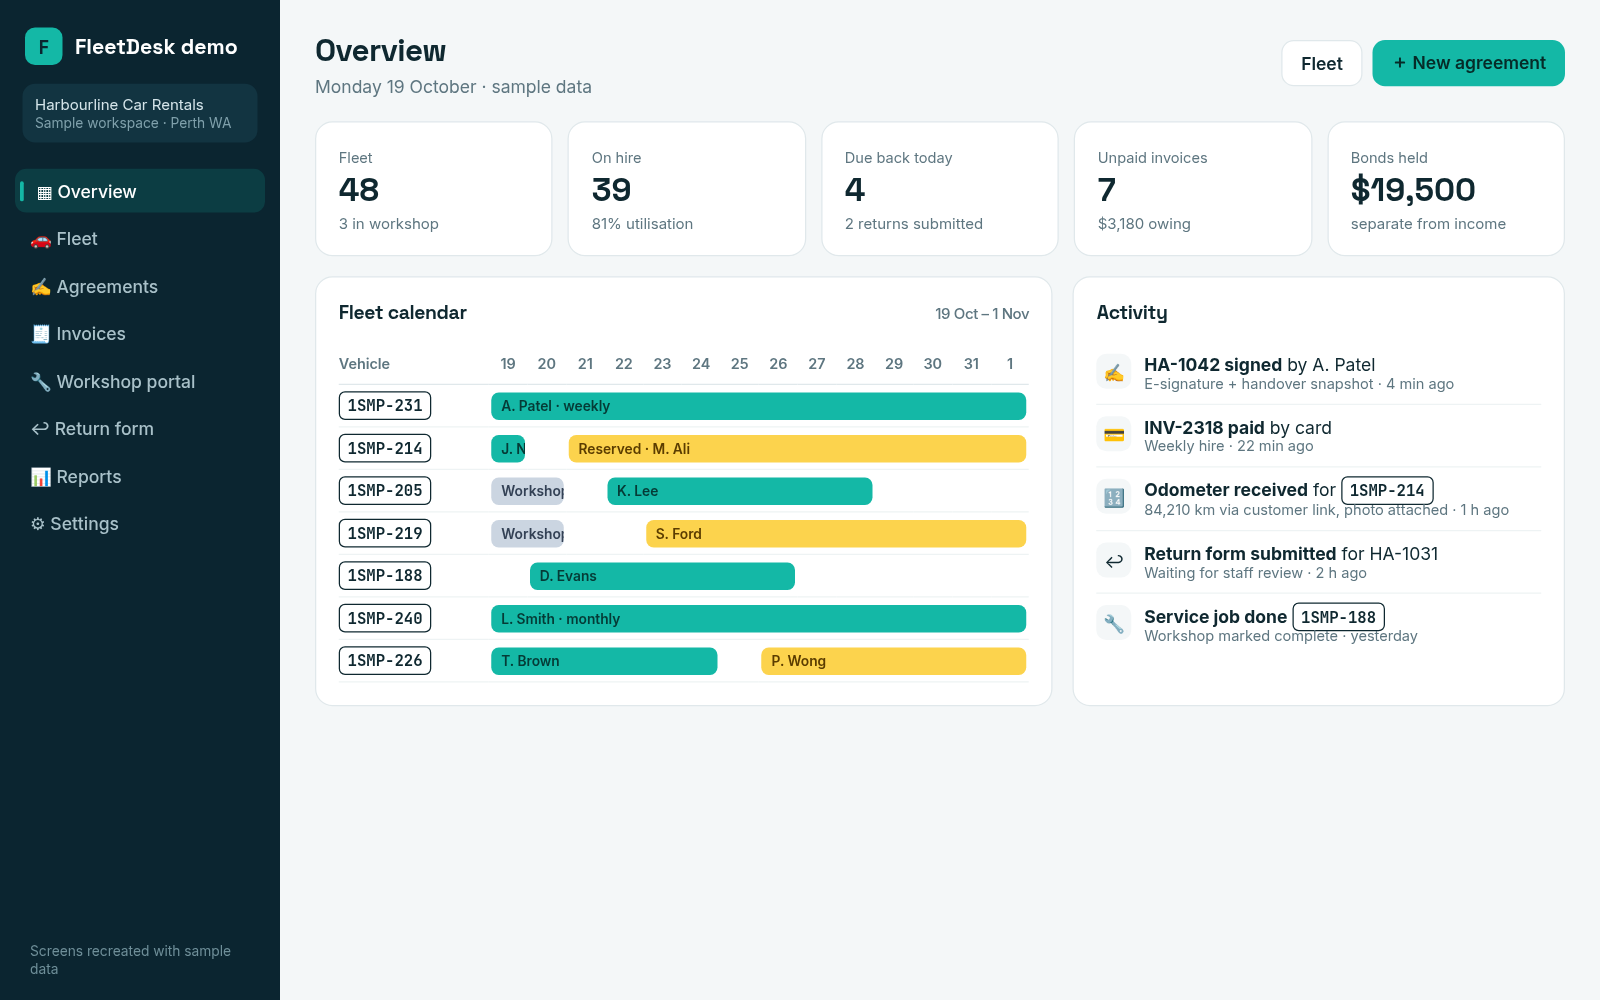Open the Due back today card
Image resolution: width=1600 pixels, height=1000 pixels.
[x=940, y=189]
